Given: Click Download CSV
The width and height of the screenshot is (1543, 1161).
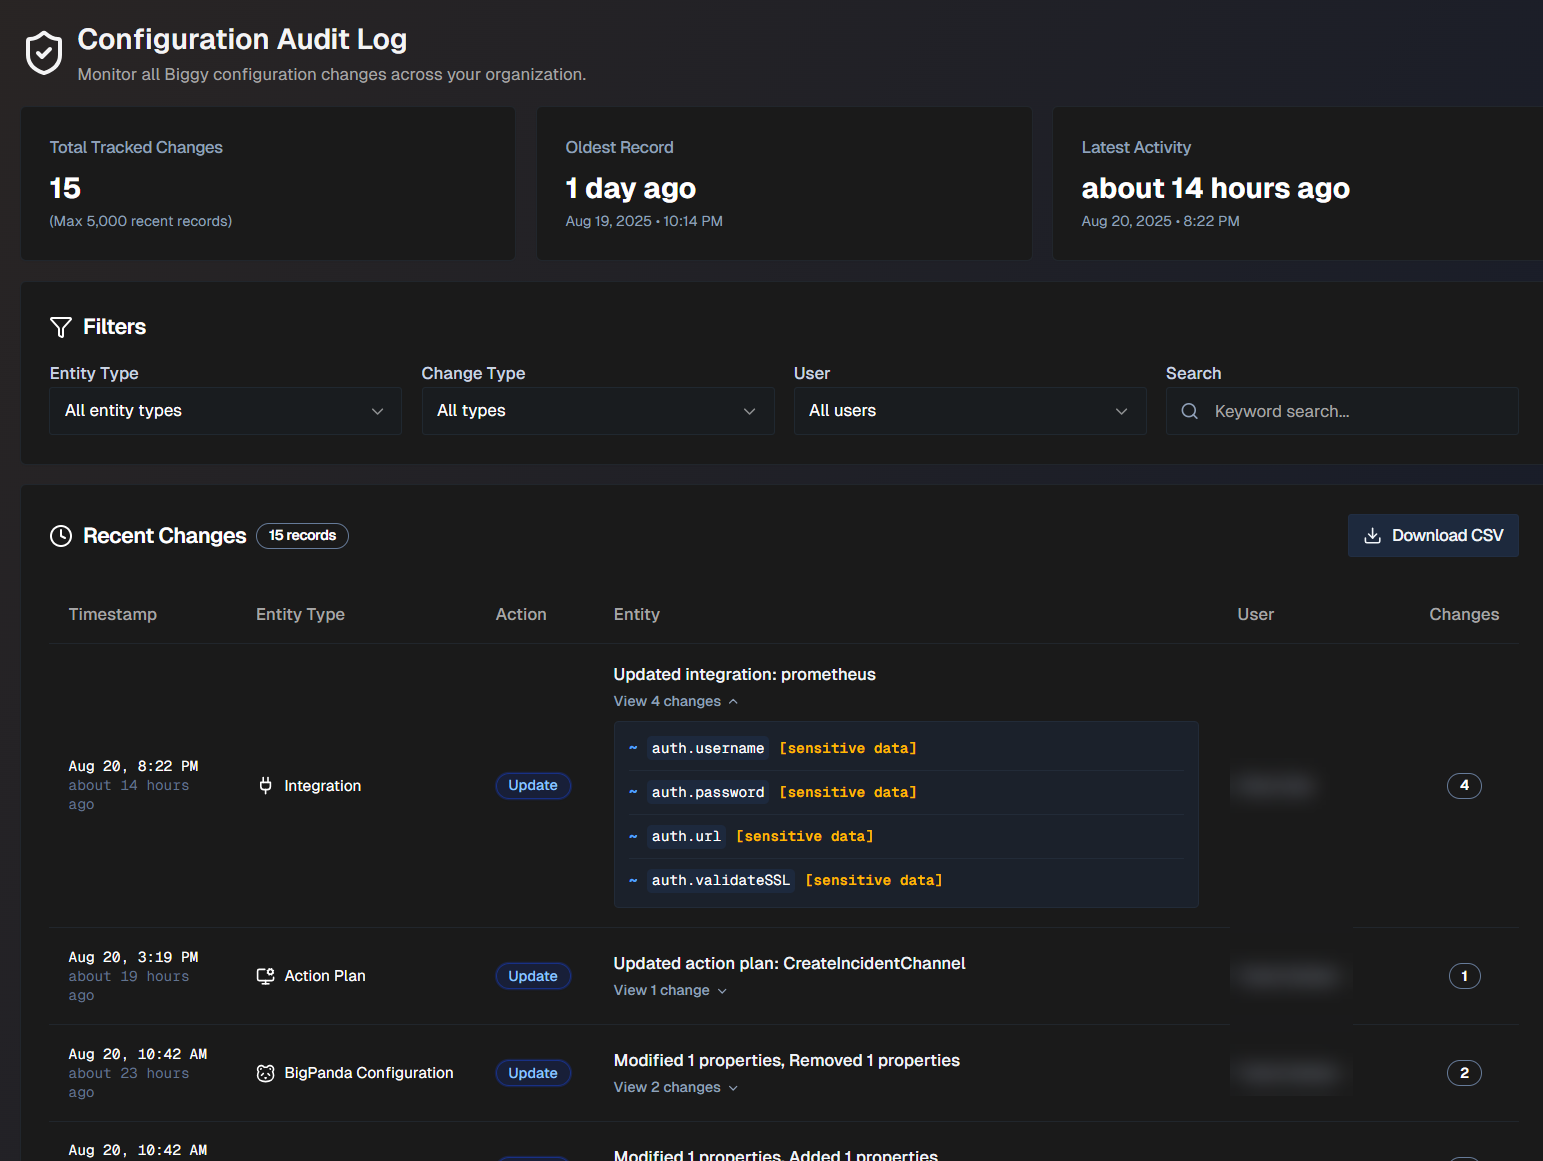Looking at the screenshot, I should point(1433,535).
